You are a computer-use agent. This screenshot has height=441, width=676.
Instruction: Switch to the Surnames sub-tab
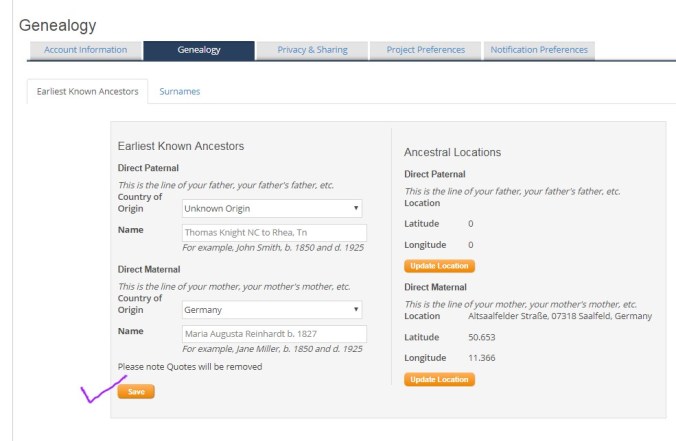click(x=180, y=91)
